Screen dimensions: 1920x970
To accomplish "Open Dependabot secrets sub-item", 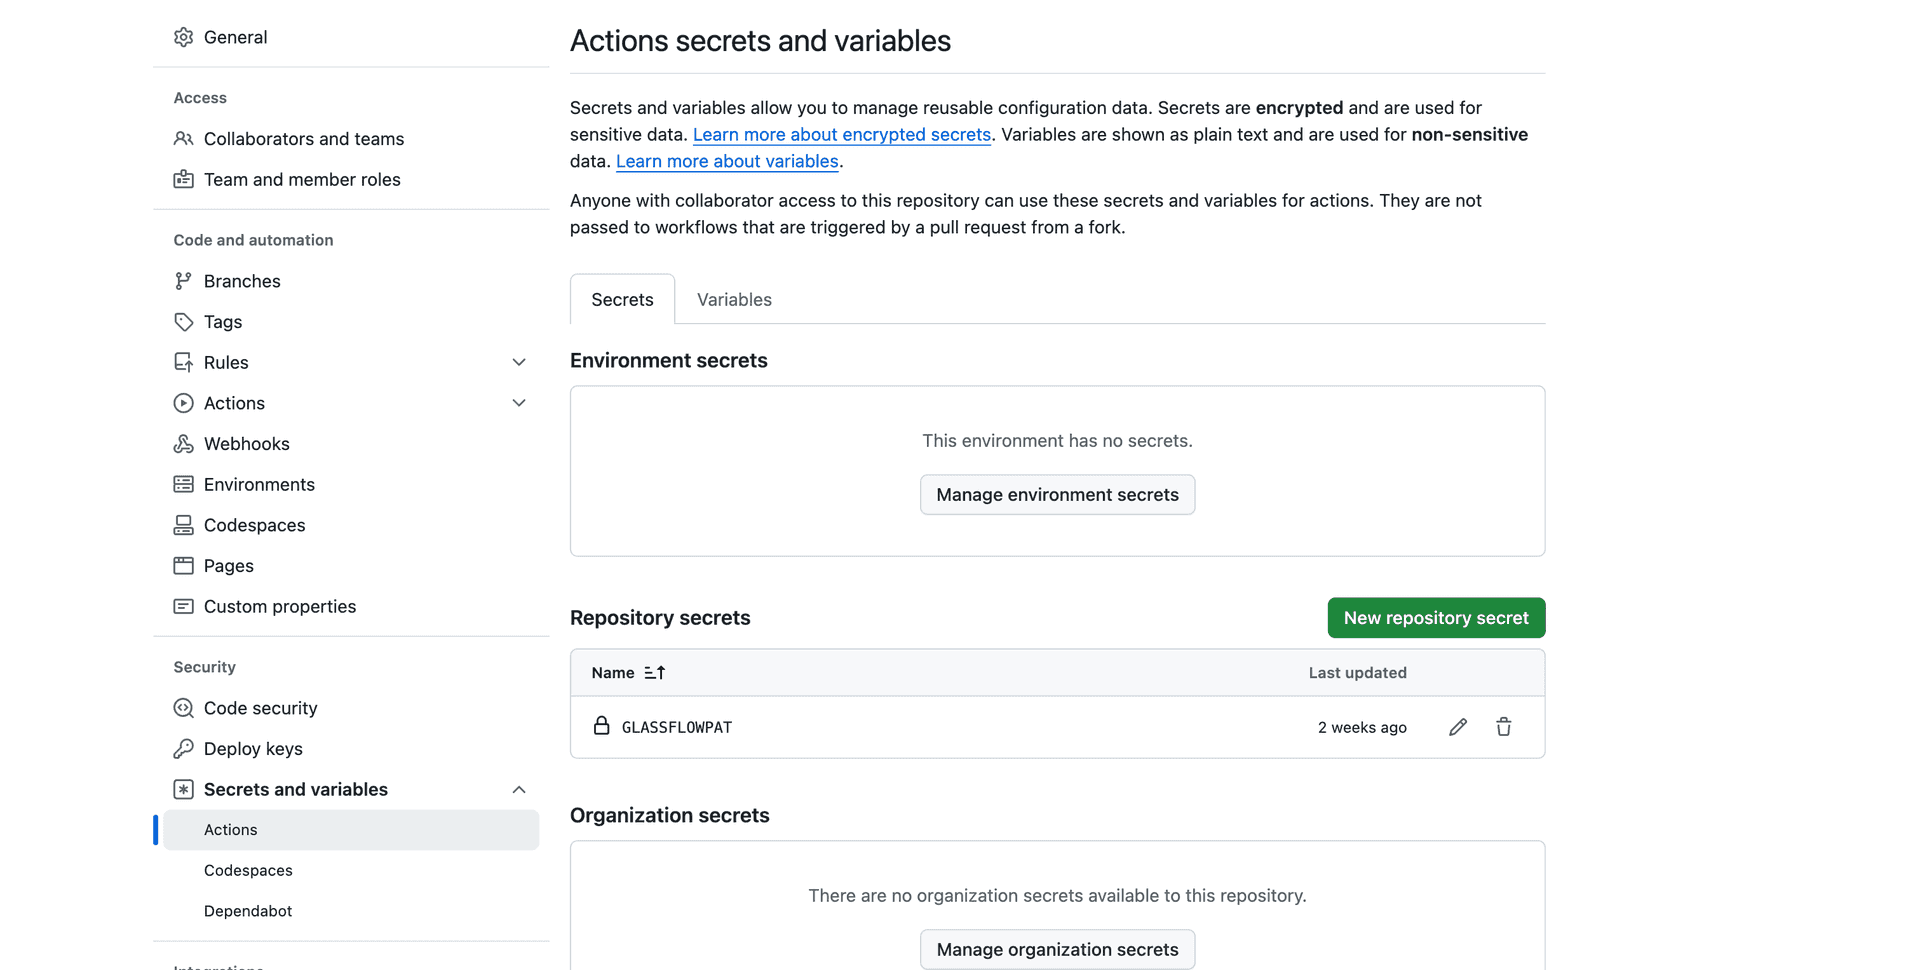I will (248, 911).
